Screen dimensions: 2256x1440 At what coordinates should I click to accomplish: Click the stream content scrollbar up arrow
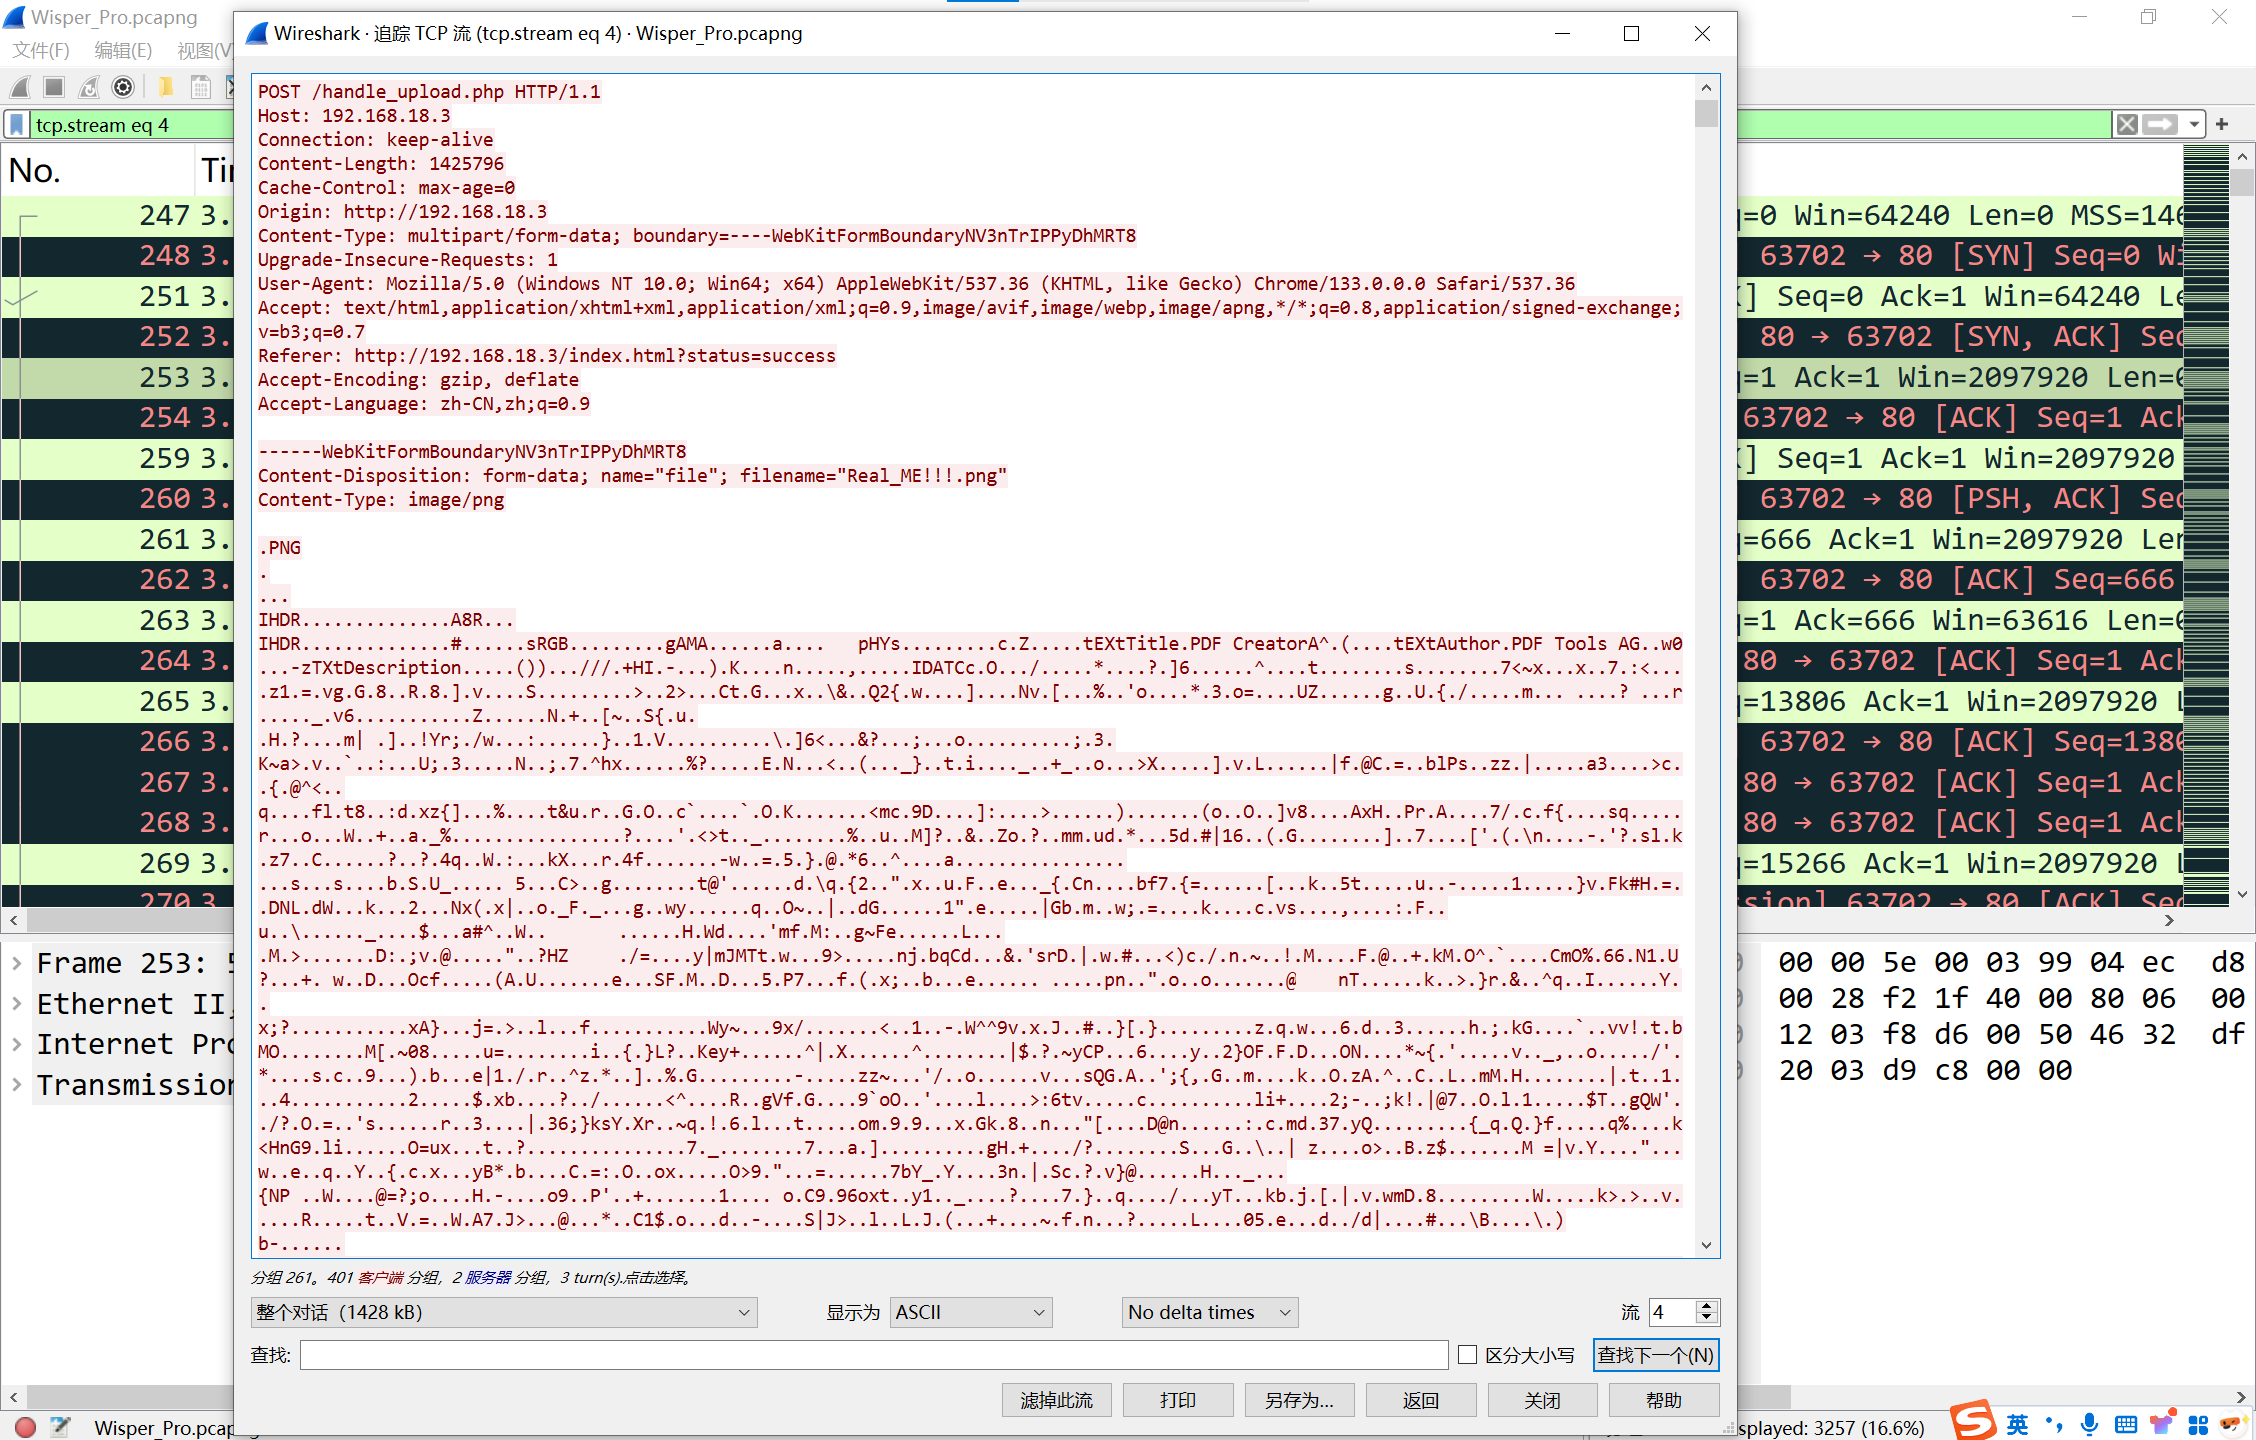tap(1706, 88)
